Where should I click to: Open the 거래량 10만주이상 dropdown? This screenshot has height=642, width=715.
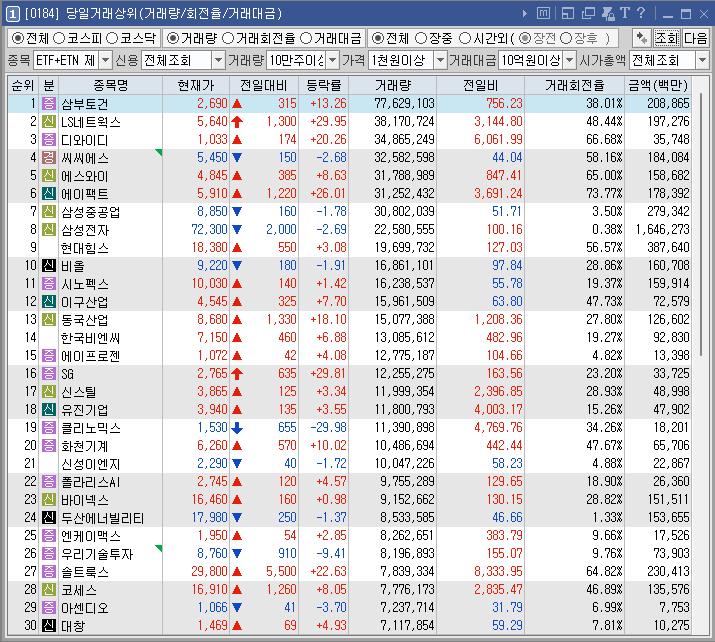click(333, 60)
